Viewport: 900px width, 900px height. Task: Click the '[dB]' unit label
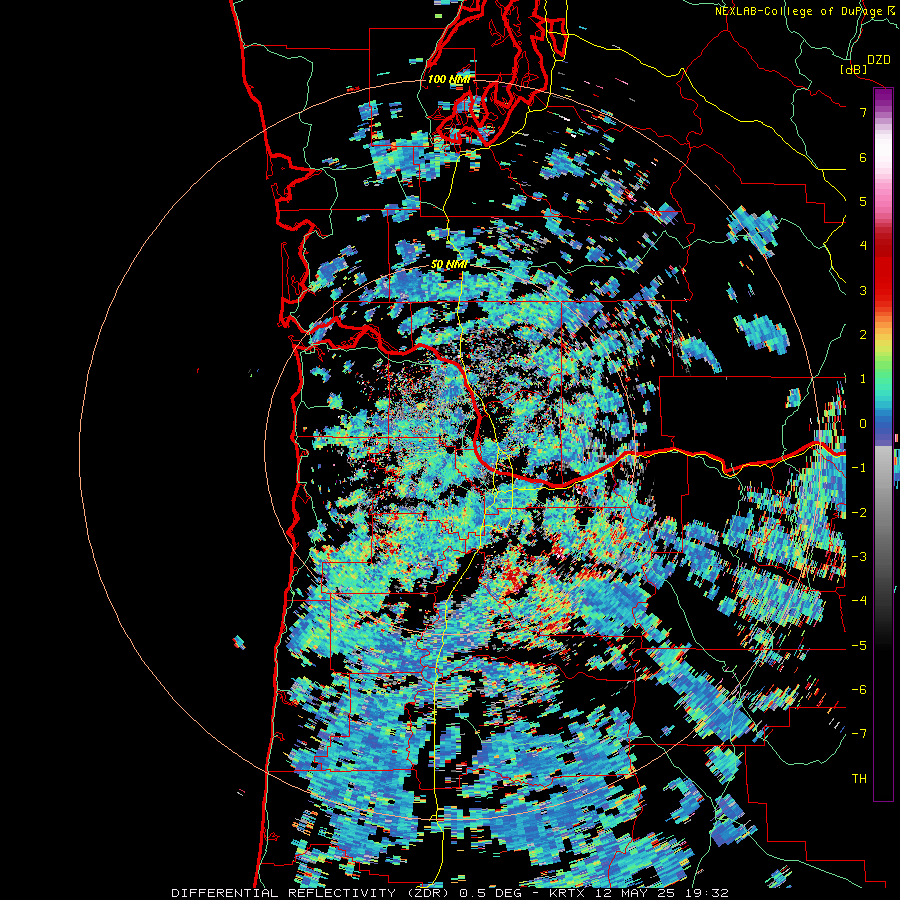pos(854,69)
